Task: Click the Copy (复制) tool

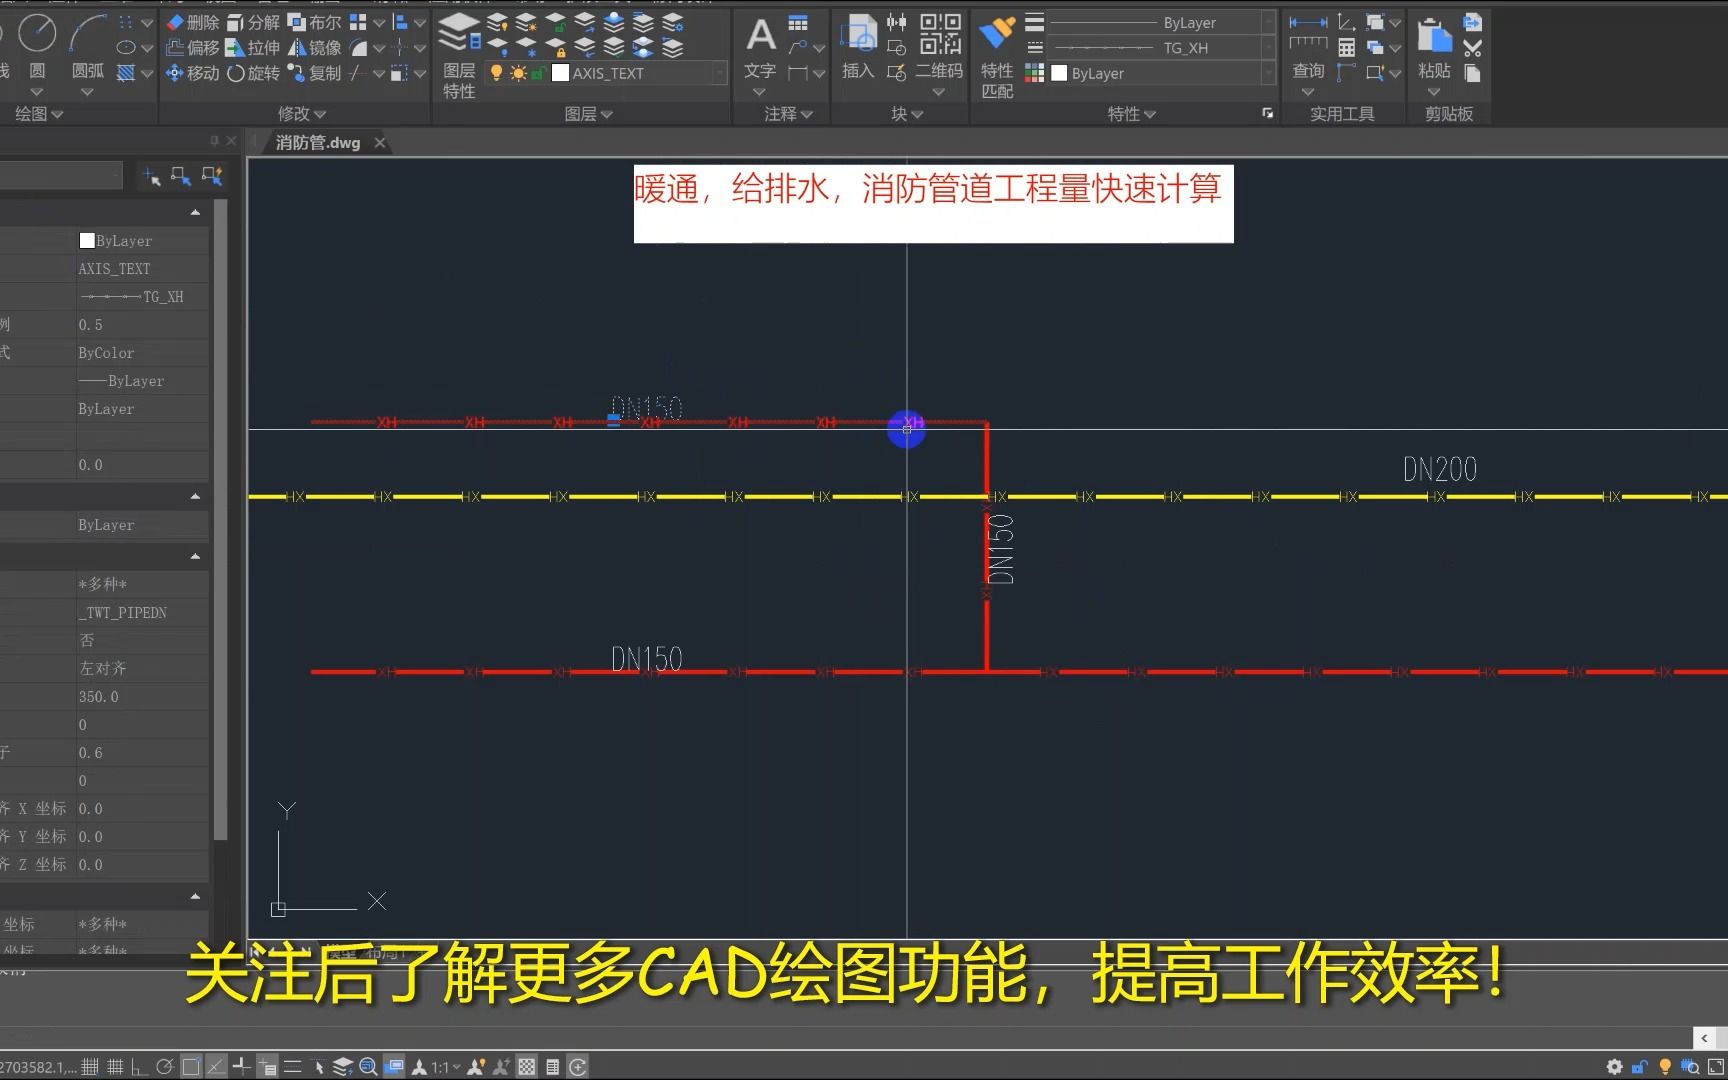Action: [314, 73]
